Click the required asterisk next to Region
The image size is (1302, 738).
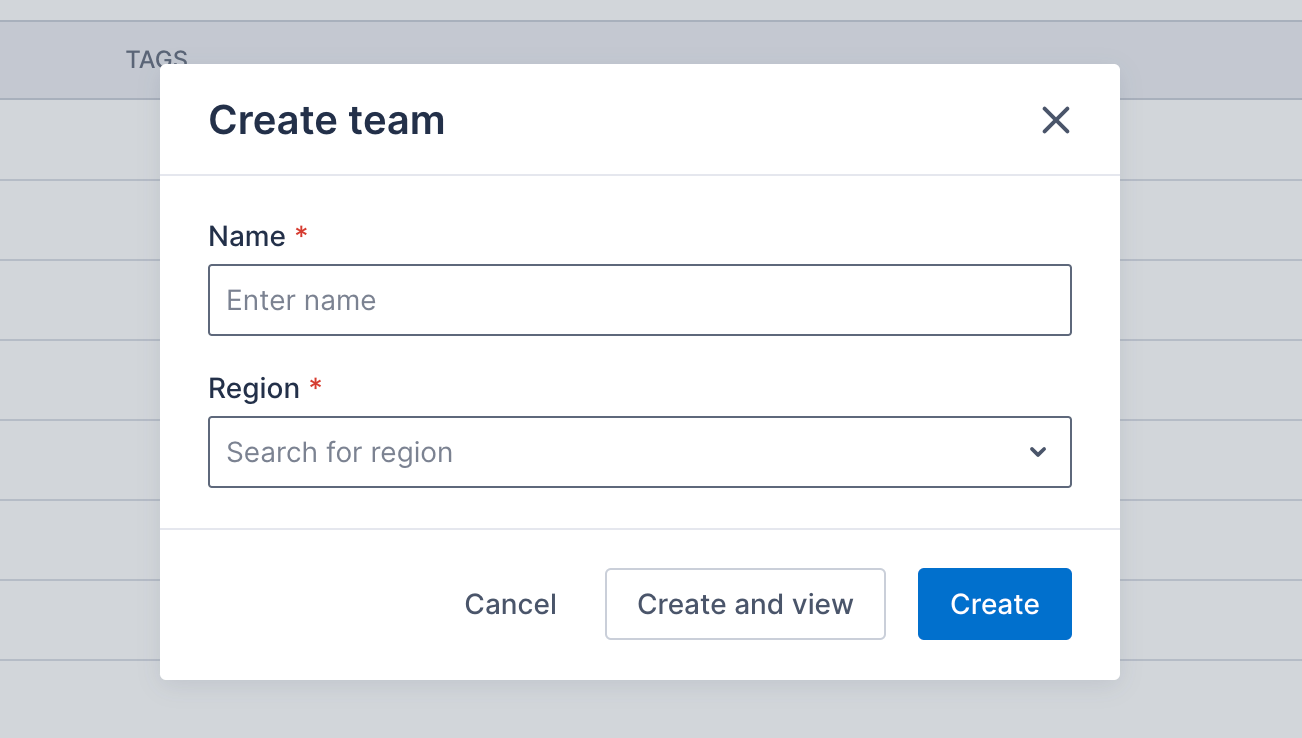[316, 386]
